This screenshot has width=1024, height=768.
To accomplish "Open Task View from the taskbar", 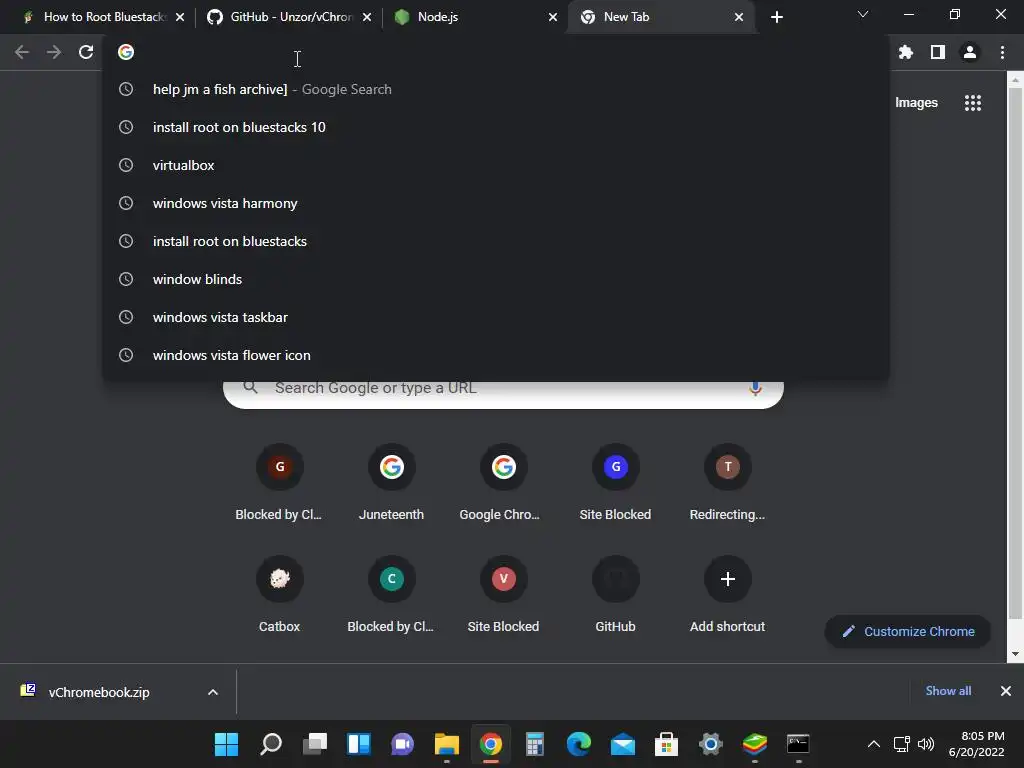I will pyautogui.click(x=315, y=744).
